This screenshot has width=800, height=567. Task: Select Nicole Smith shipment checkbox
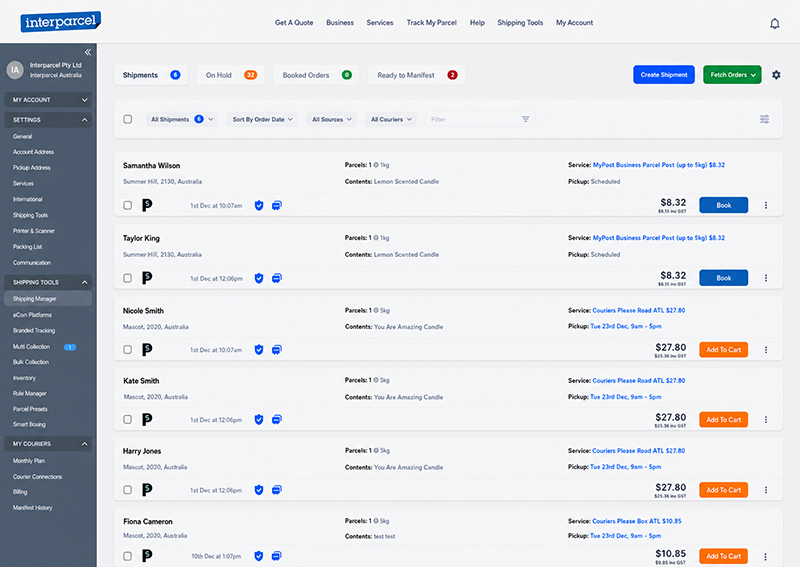128,350
